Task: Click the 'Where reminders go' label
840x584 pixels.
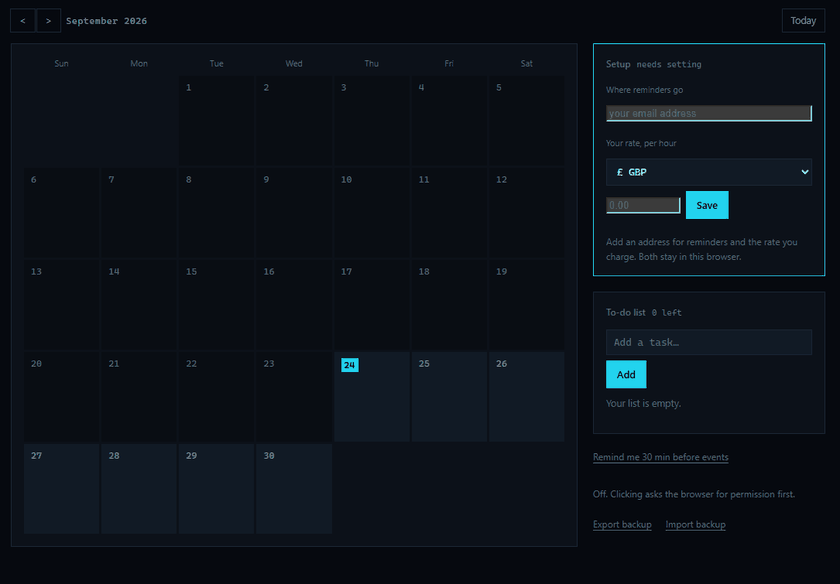Action: 644,89
